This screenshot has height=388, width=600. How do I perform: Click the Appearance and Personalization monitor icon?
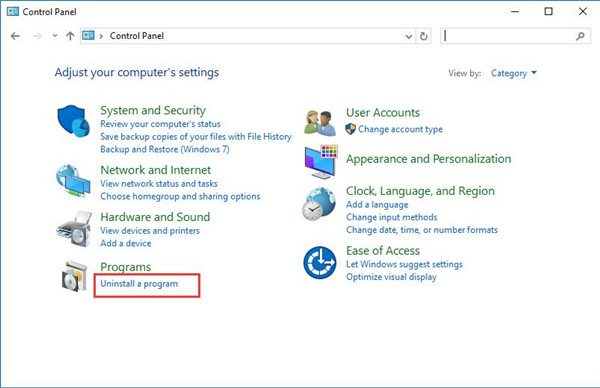click(321, 162)
